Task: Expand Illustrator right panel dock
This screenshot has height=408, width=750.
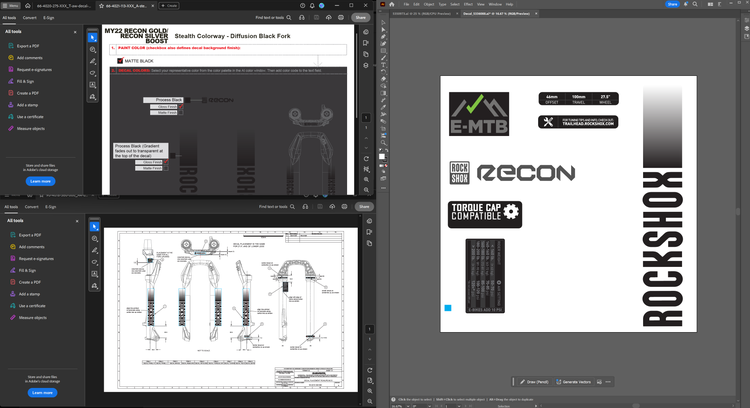Action: click(x=747, y=13)
